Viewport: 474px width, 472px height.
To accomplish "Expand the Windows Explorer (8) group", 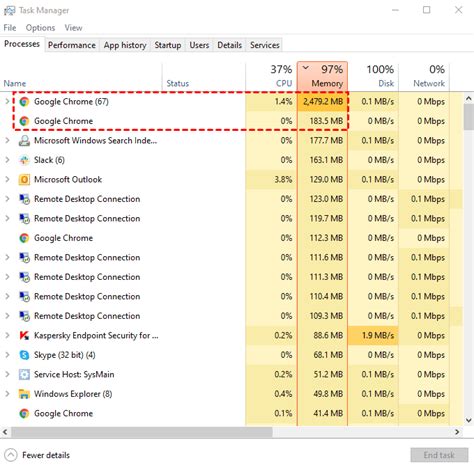I will pyautogui.click(x=7, y=394).
